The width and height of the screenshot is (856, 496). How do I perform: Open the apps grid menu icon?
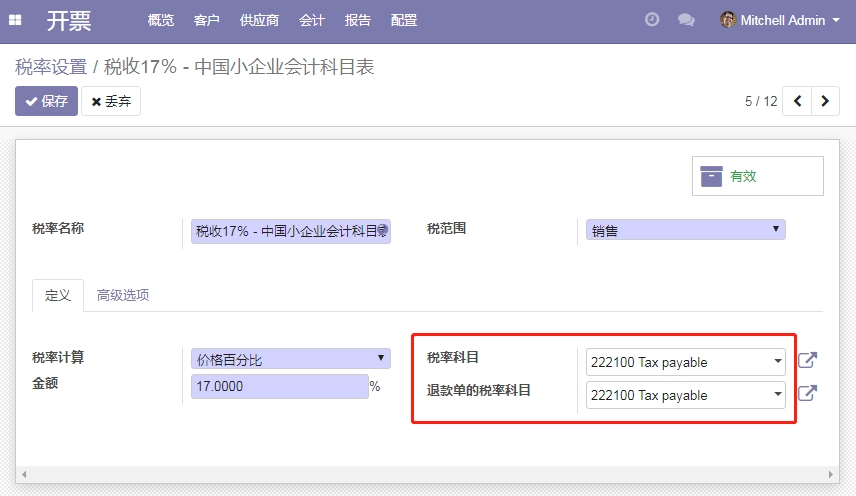pyautogui.click(x=15, y=20)
